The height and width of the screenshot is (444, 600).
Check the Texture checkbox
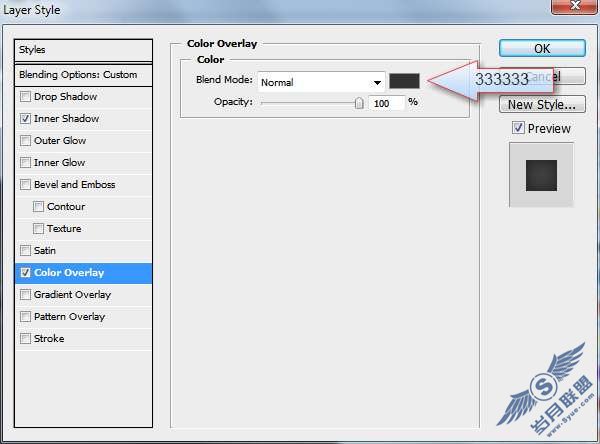[38, 229]
